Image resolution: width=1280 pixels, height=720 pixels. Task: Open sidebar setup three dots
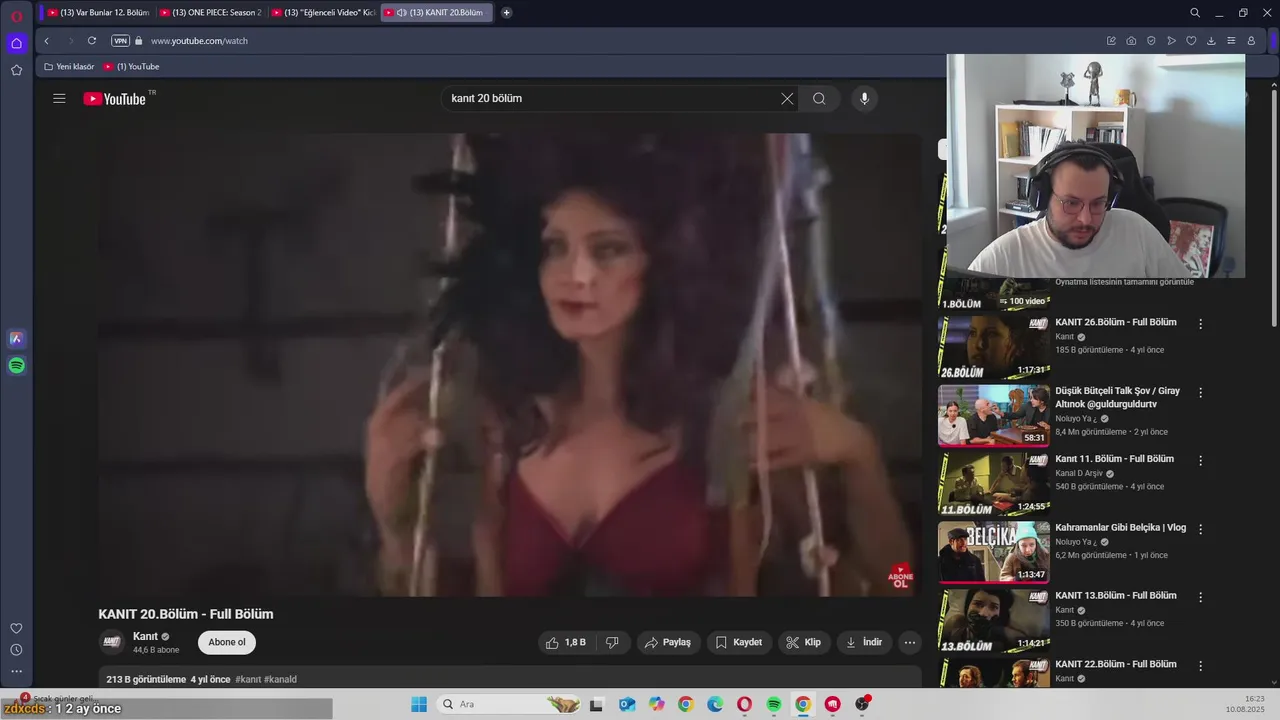point(16,671)
